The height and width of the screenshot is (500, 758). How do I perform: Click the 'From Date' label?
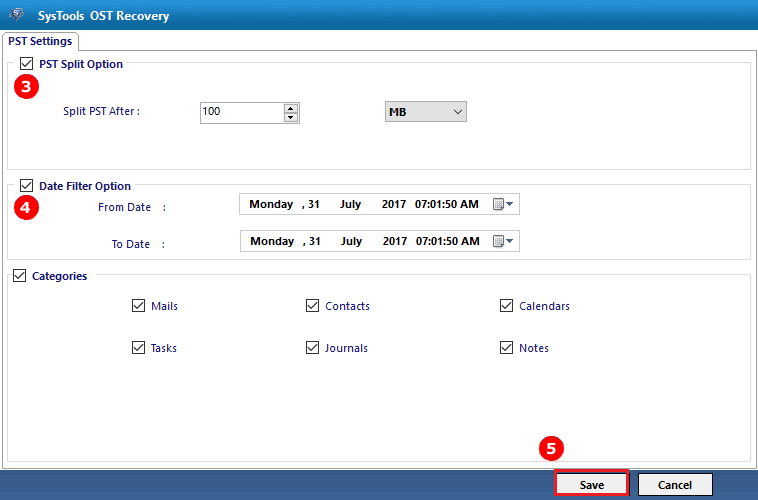pyautogui.click(x=124, y=207)
